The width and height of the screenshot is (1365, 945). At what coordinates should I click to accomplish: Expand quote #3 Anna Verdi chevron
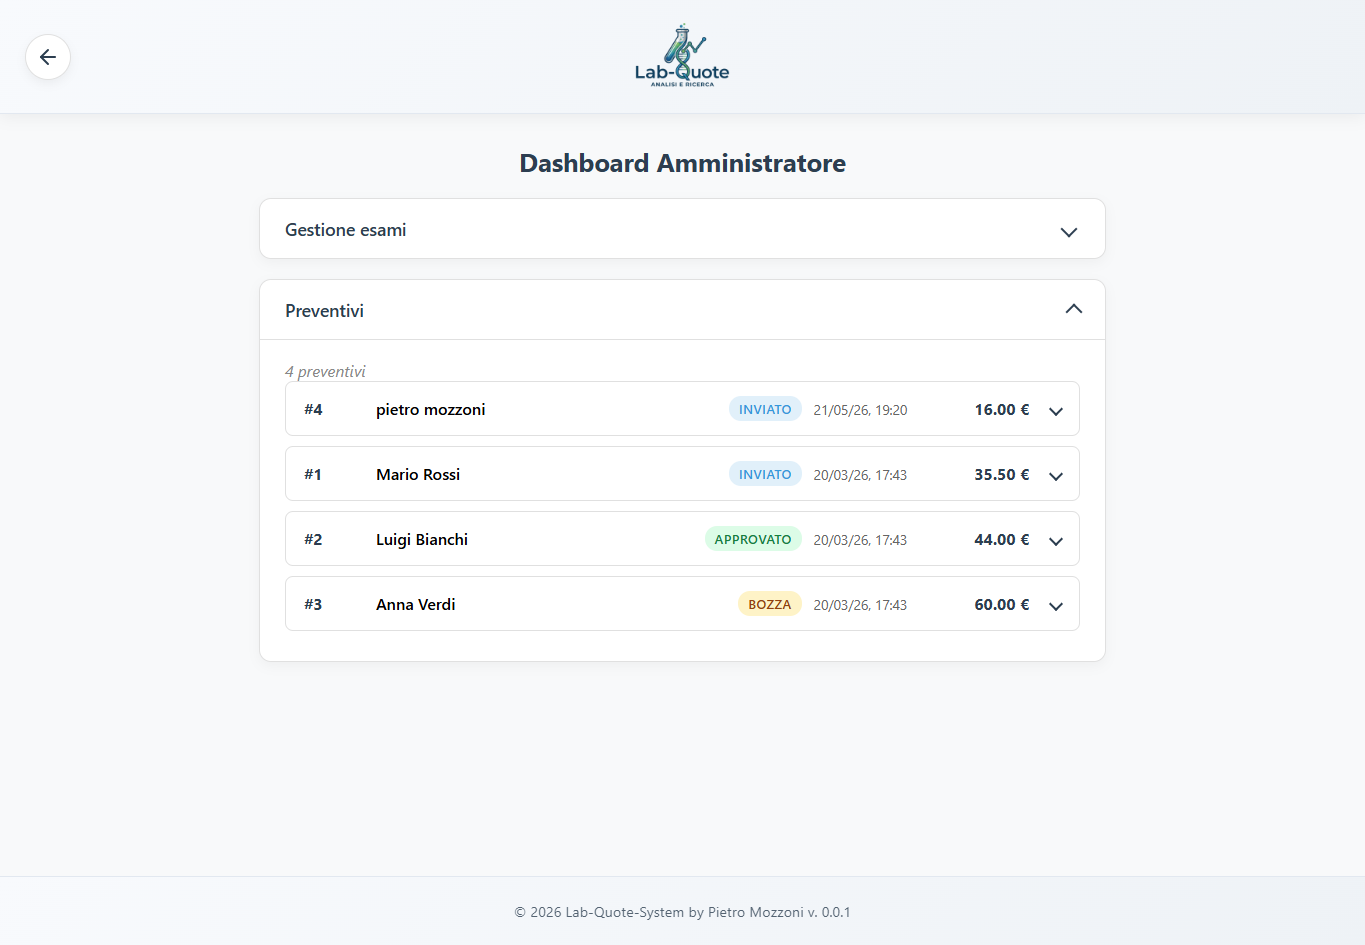pos(1056,606)
